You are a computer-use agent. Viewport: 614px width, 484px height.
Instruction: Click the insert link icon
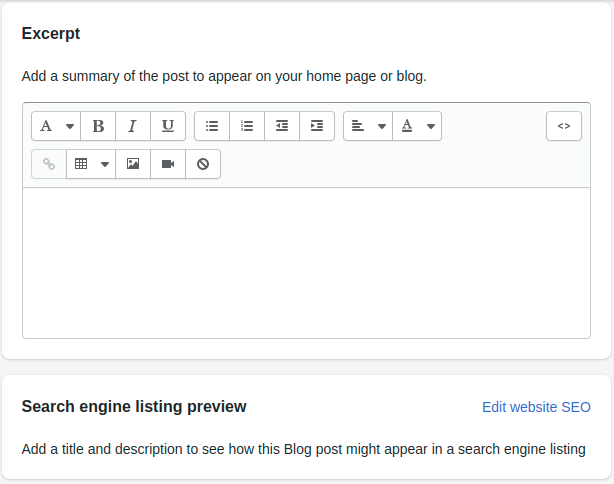[x=49, y=164]
